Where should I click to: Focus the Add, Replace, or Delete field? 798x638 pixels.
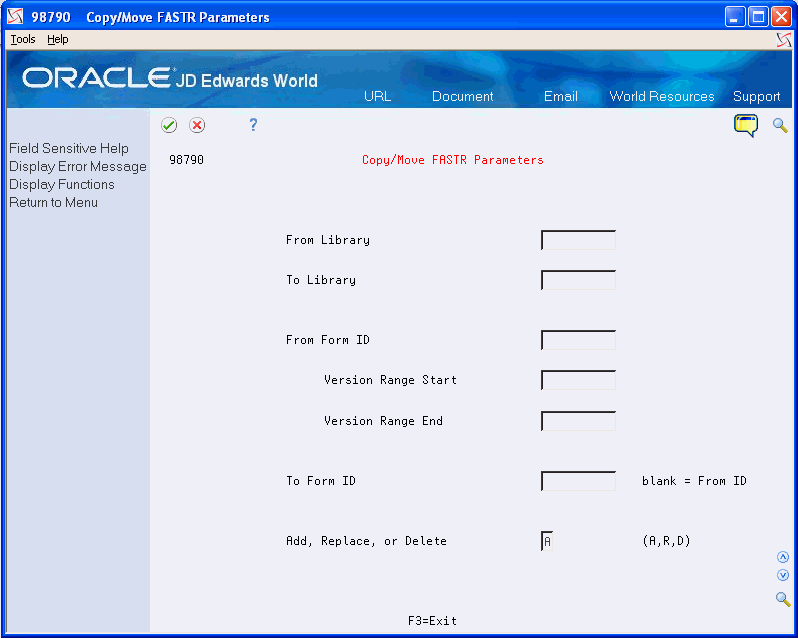click(x=547, y=541)
